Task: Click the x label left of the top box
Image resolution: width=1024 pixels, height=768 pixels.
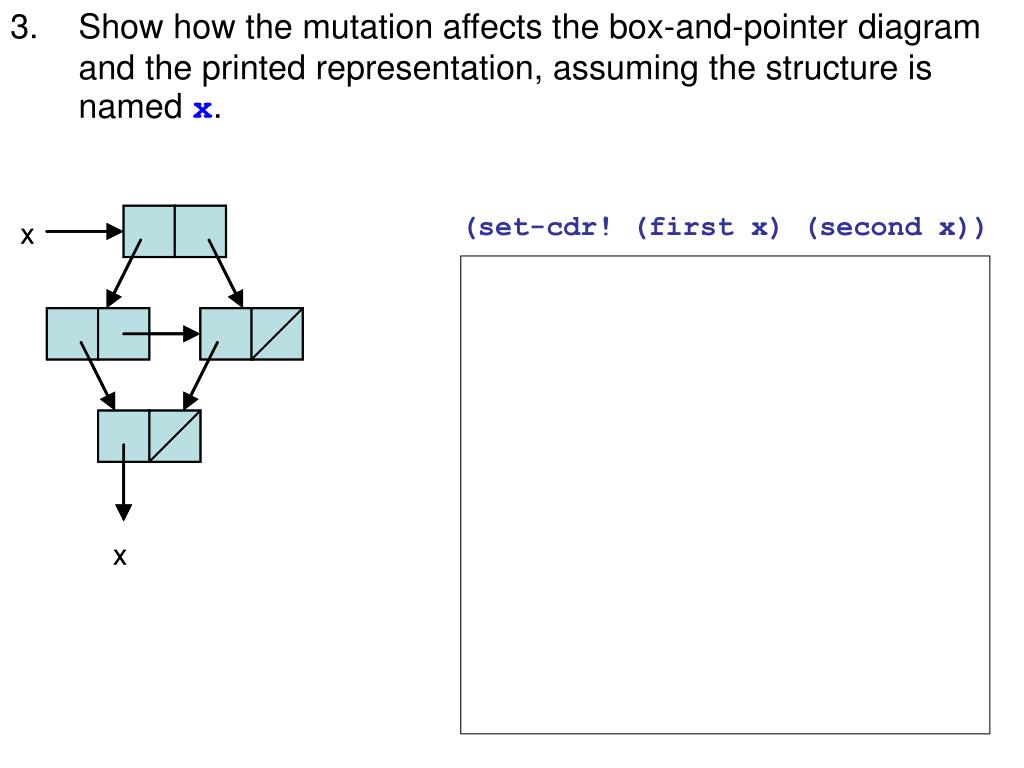Action: pos(27,235)
